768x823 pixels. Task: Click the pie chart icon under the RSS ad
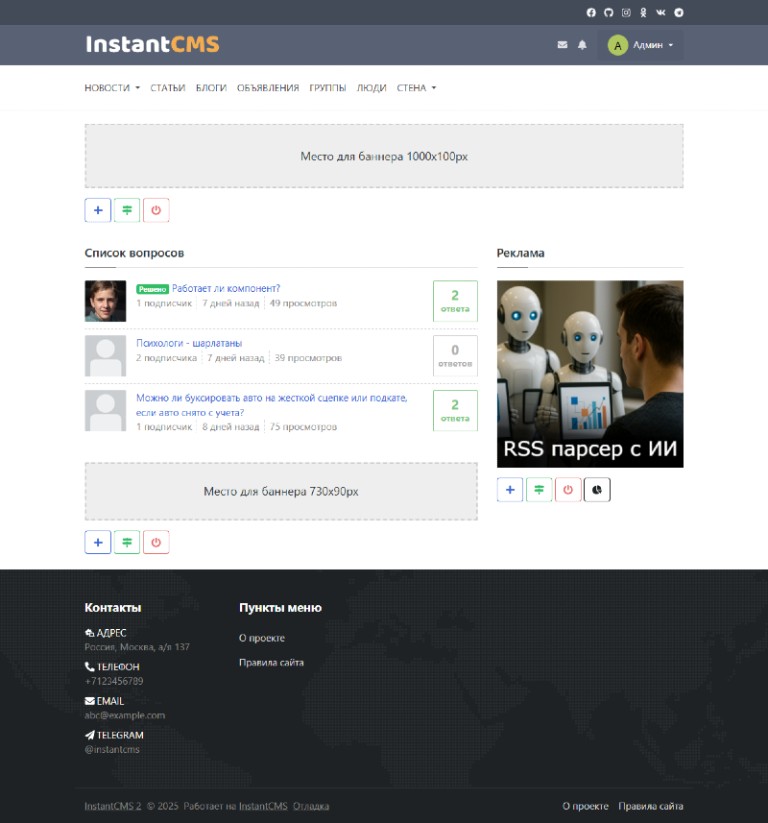(x=597, y=490)
